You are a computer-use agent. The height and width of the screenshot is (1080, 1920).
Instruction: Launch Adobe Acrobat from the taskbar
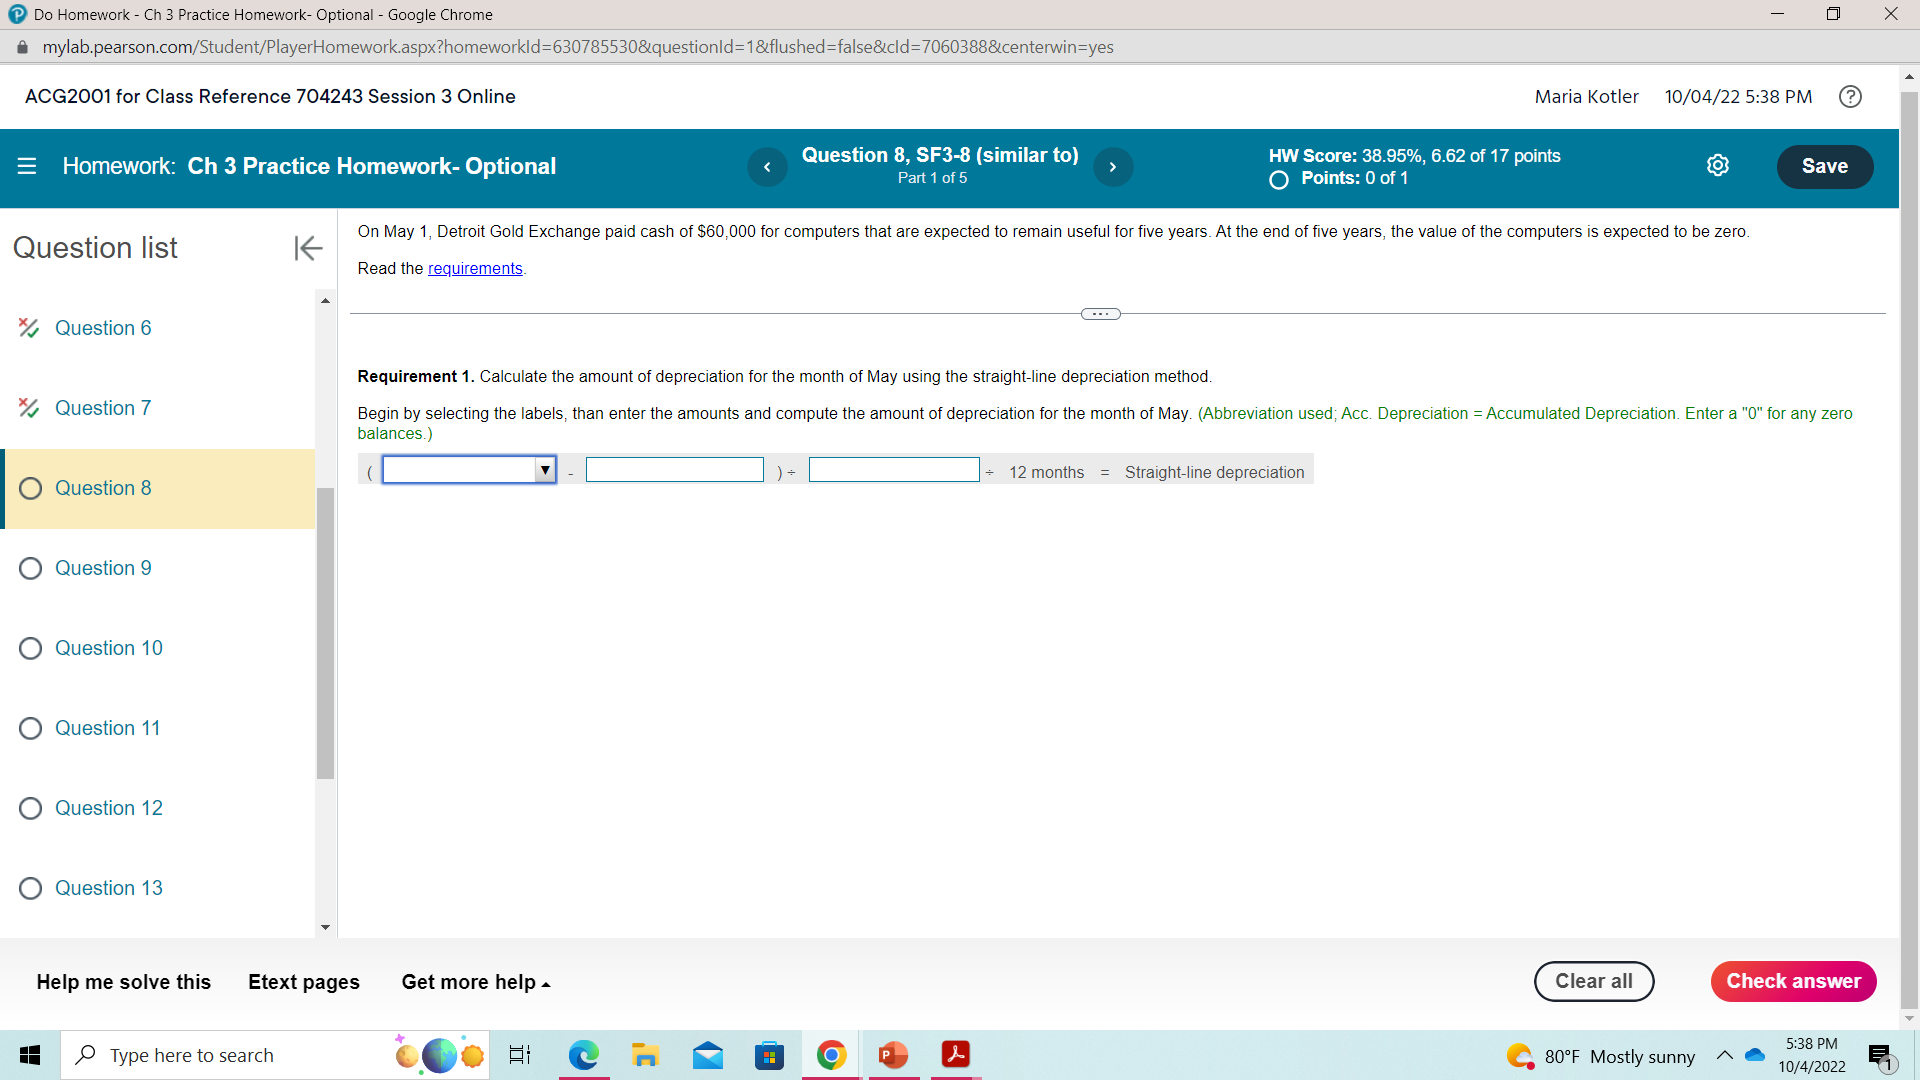[955, 1055]
